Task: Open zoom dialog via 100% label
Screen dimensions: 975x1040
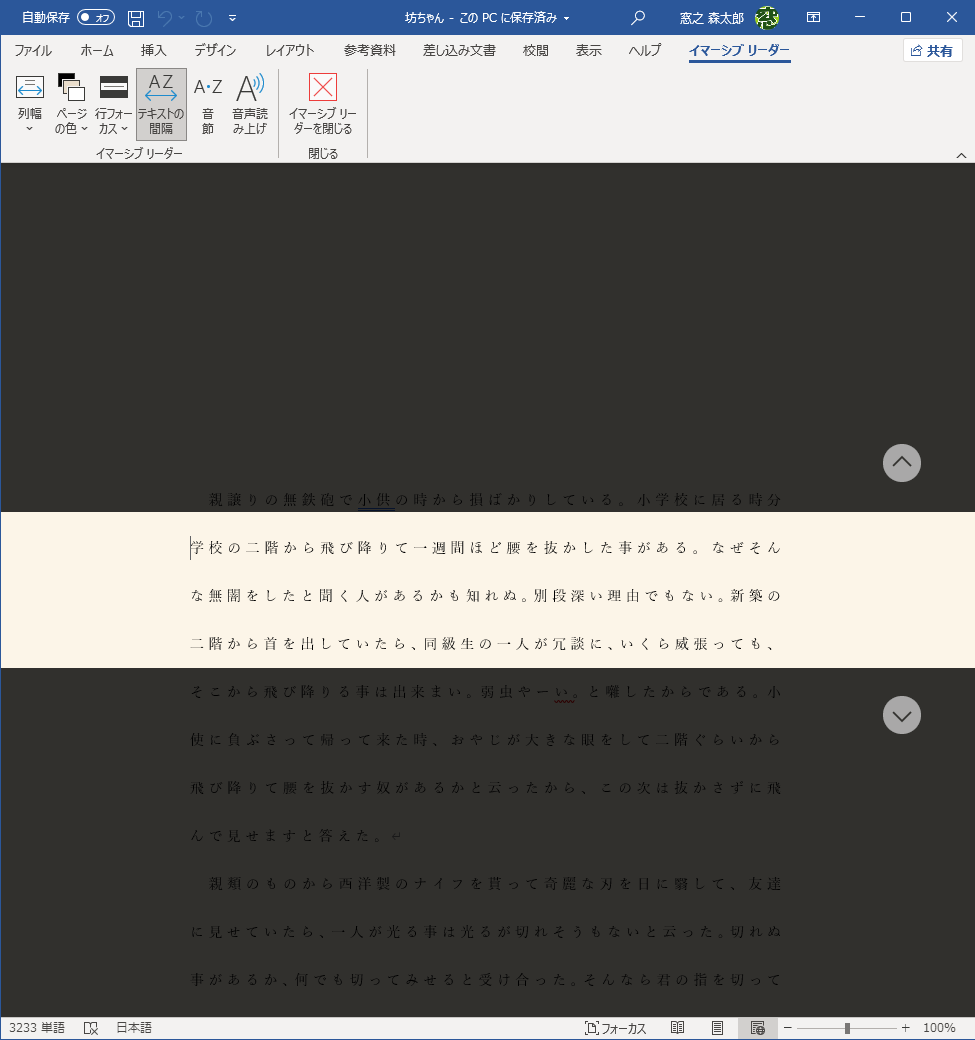Action: pyautogui.click(x=939, y=1028)
